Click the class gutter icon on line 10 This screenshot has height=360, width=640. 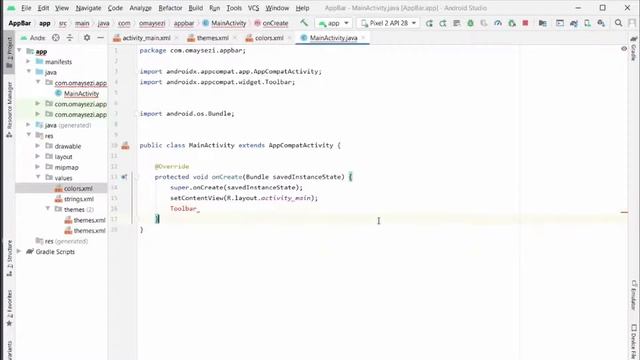click(125, 146)
